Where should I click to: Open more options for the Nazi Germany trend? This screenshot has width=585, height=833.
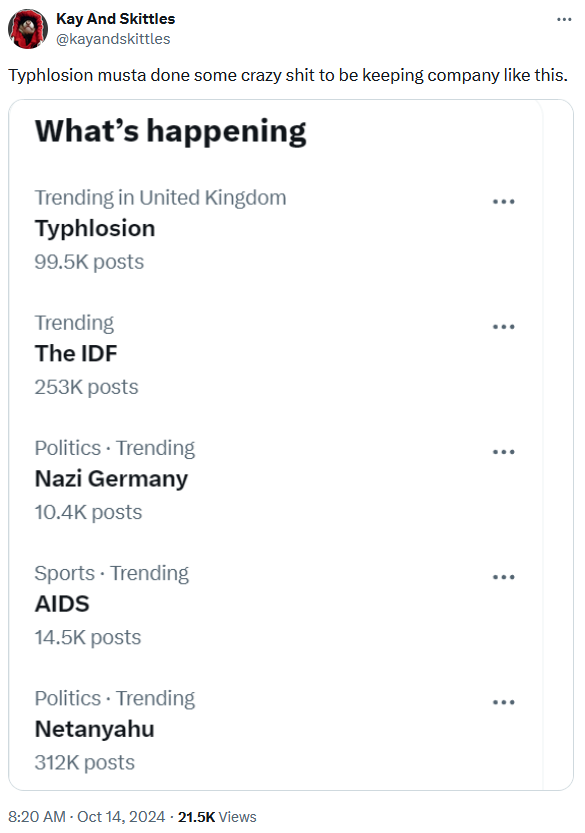click(x=505, y=451)
